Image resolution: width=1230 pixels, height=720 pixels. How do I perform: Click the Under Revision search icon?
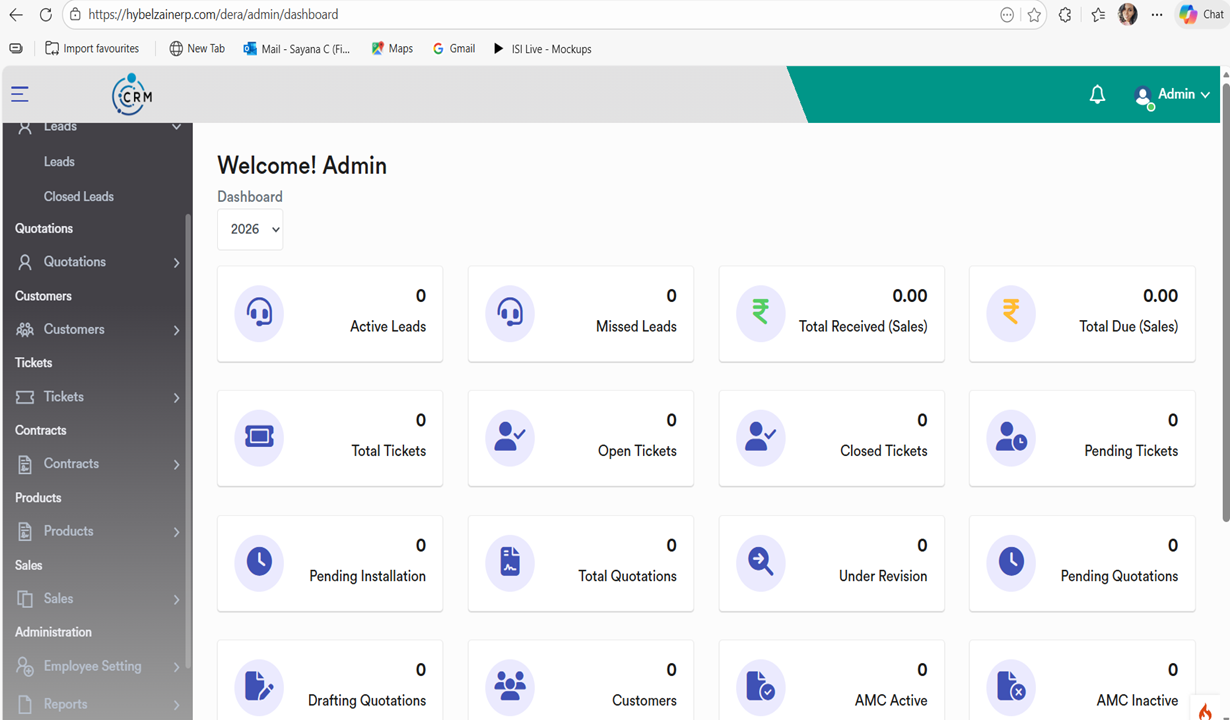point(761,562)
